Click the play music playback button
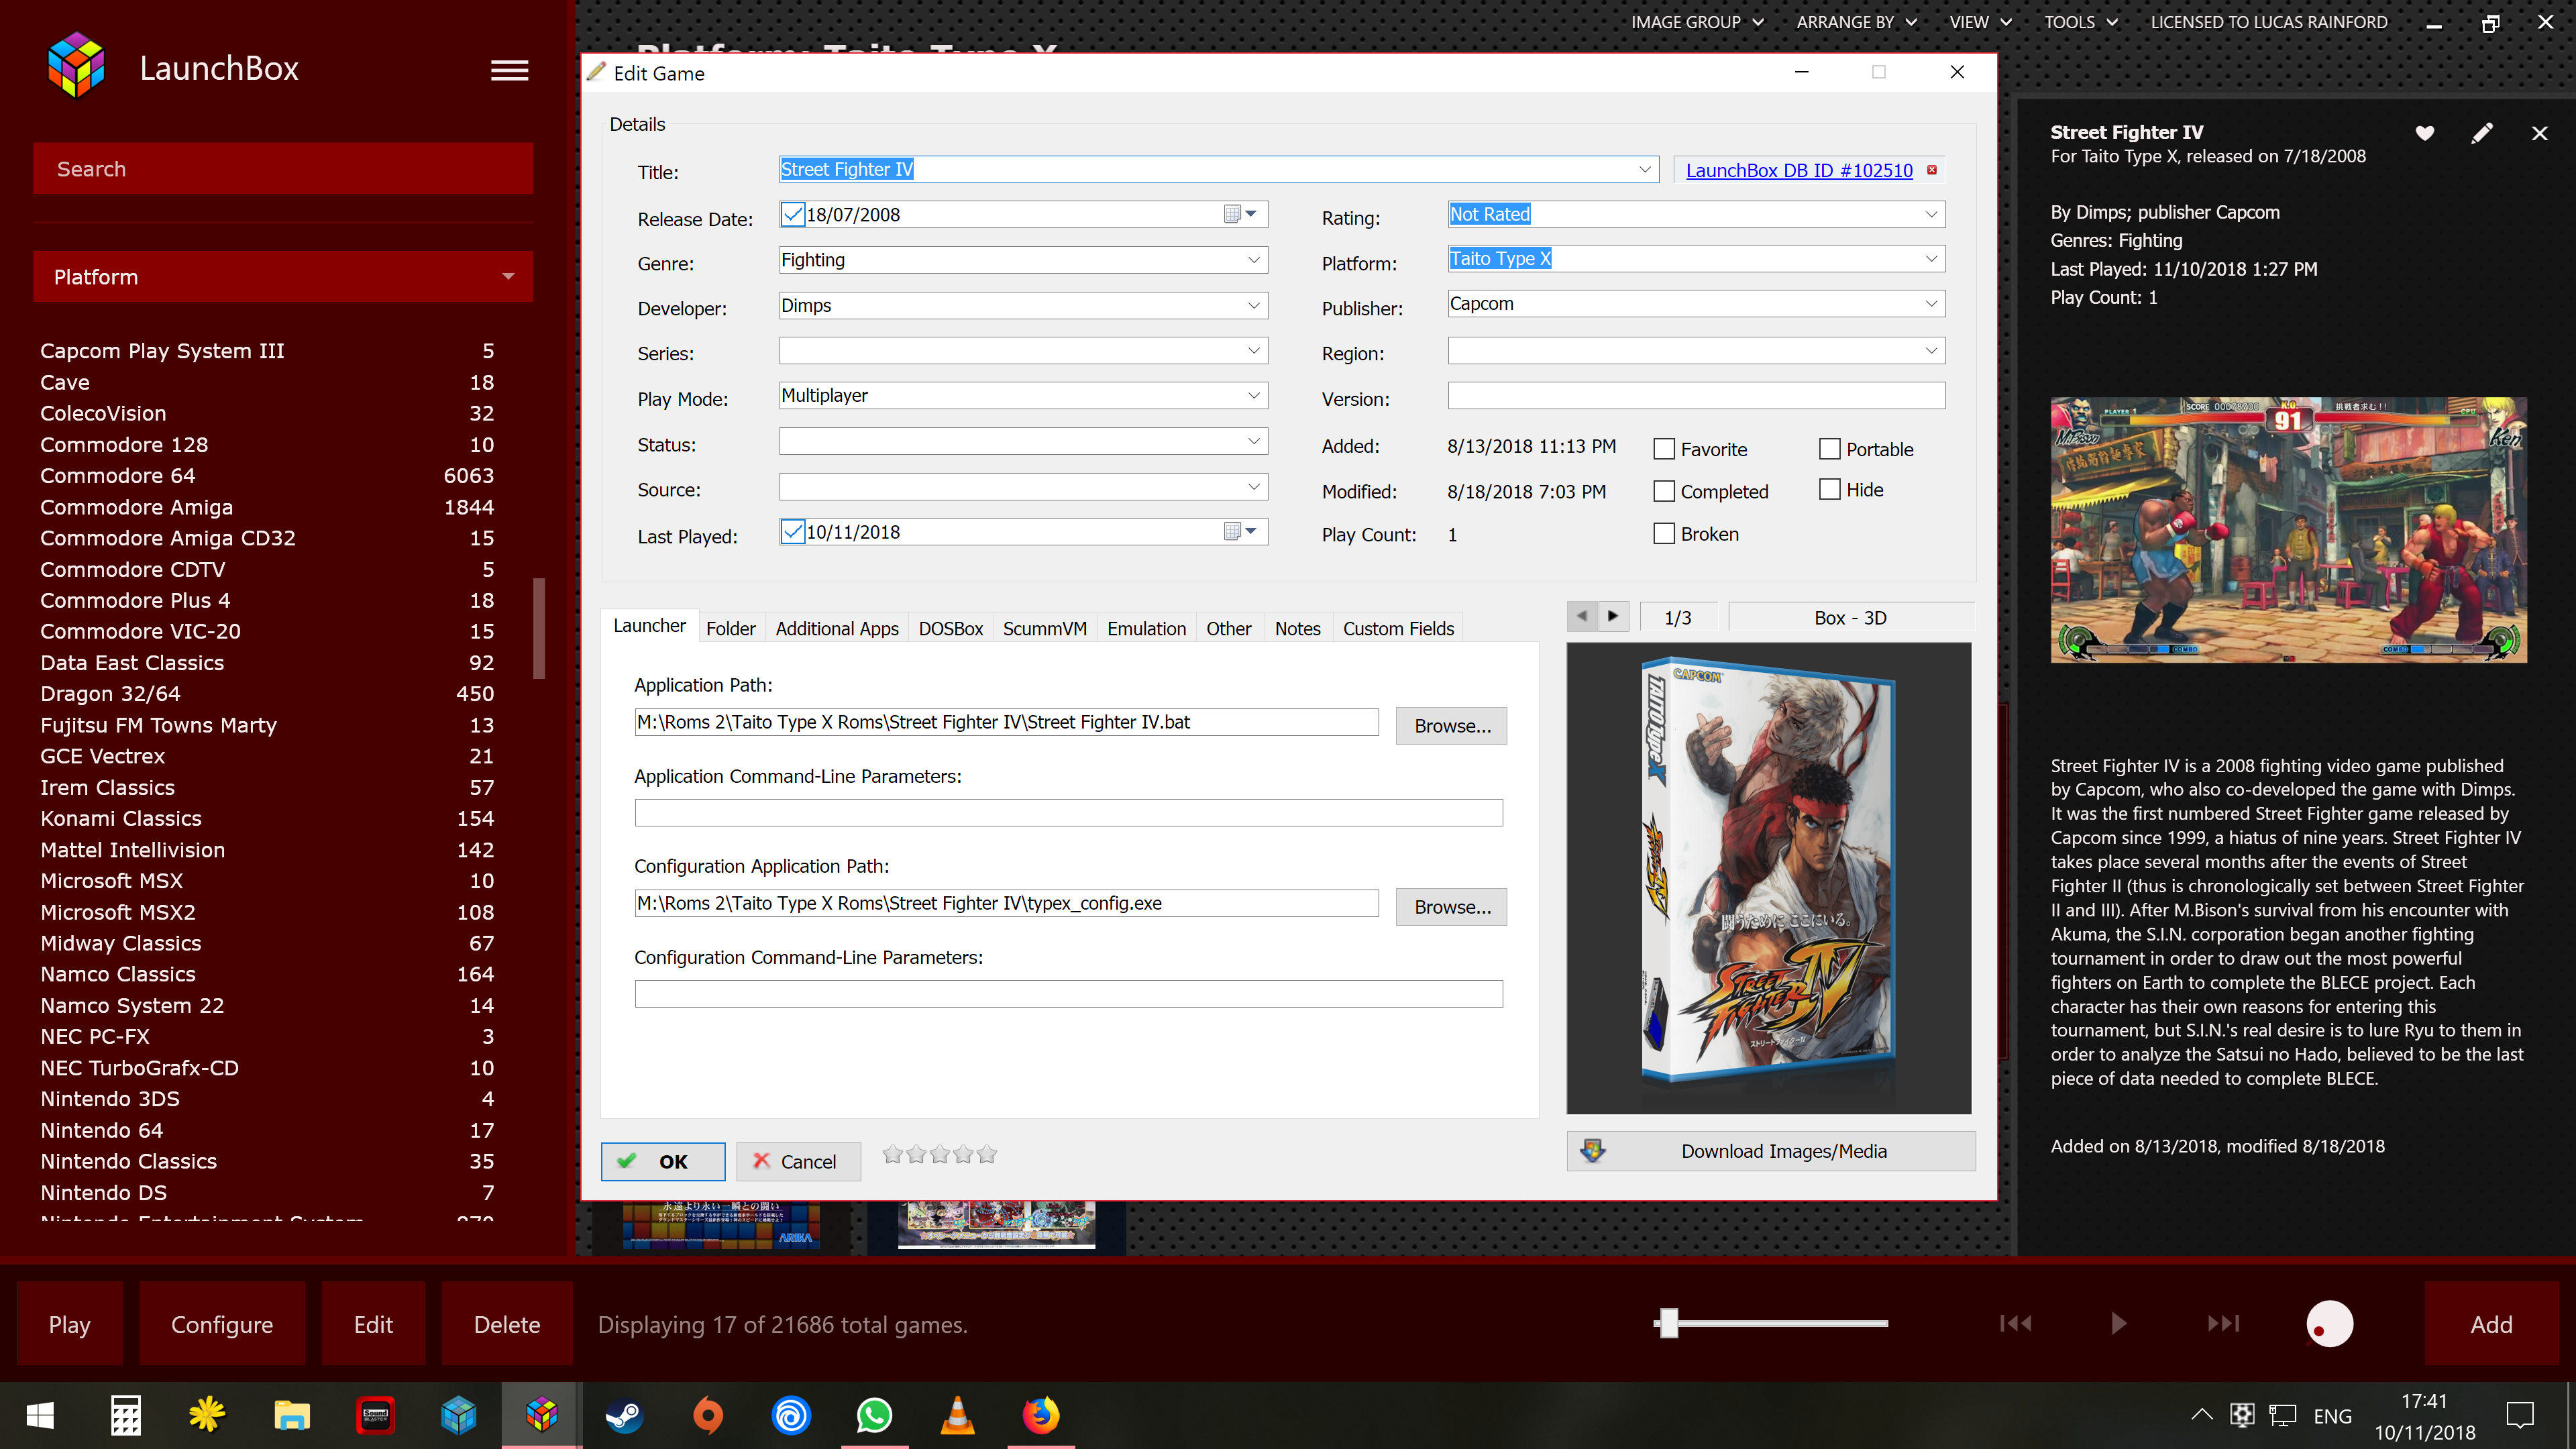The width and height of the screenshot is (2576, 1449). 2119,1323
